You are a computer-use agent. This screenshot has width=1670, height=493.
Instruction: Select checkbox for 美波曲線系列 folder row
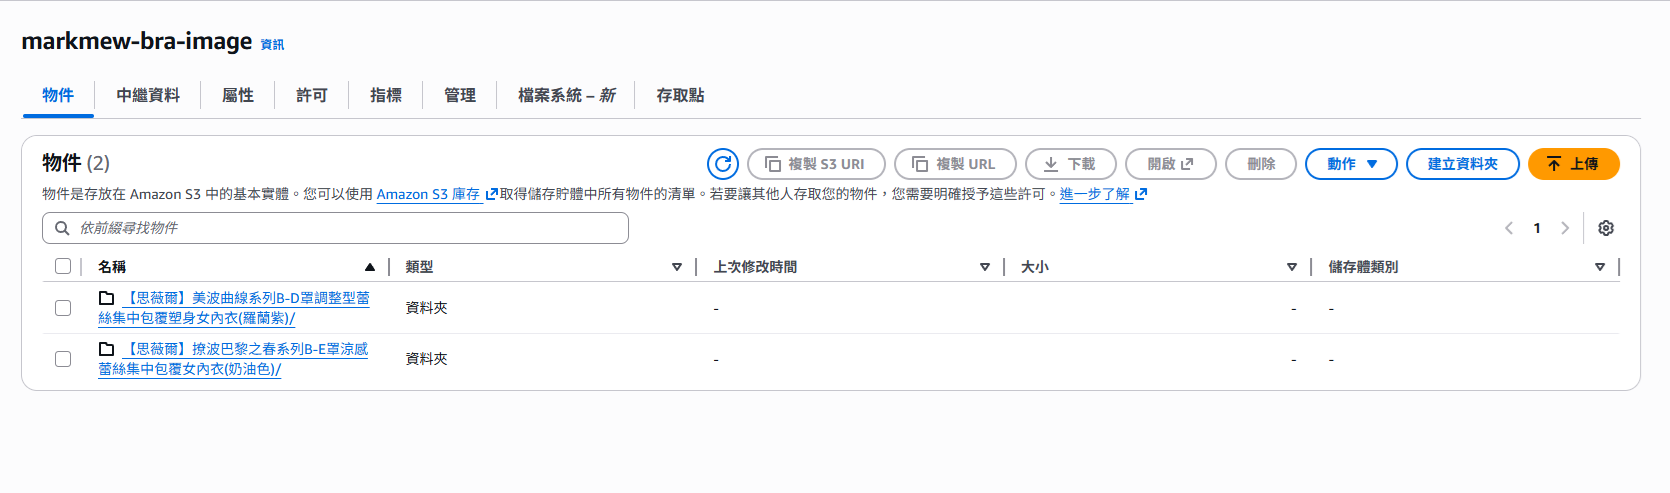63,308
